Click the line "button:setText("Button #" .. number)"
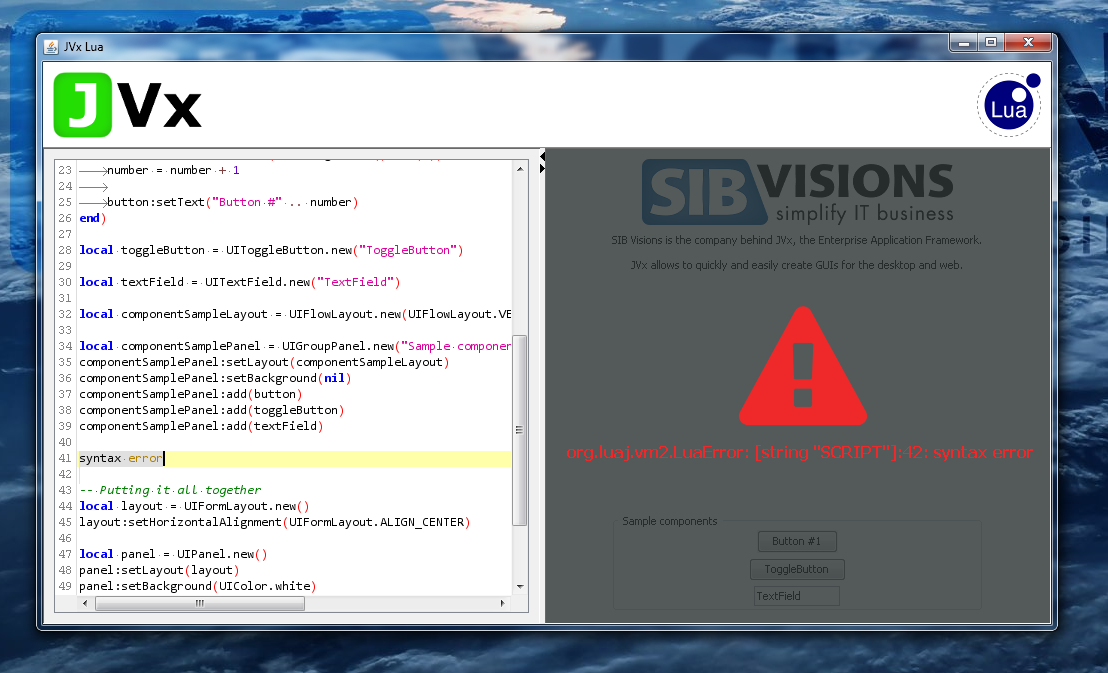The height and width of the screenshot is (673, 1108). [x=232, y=202]
